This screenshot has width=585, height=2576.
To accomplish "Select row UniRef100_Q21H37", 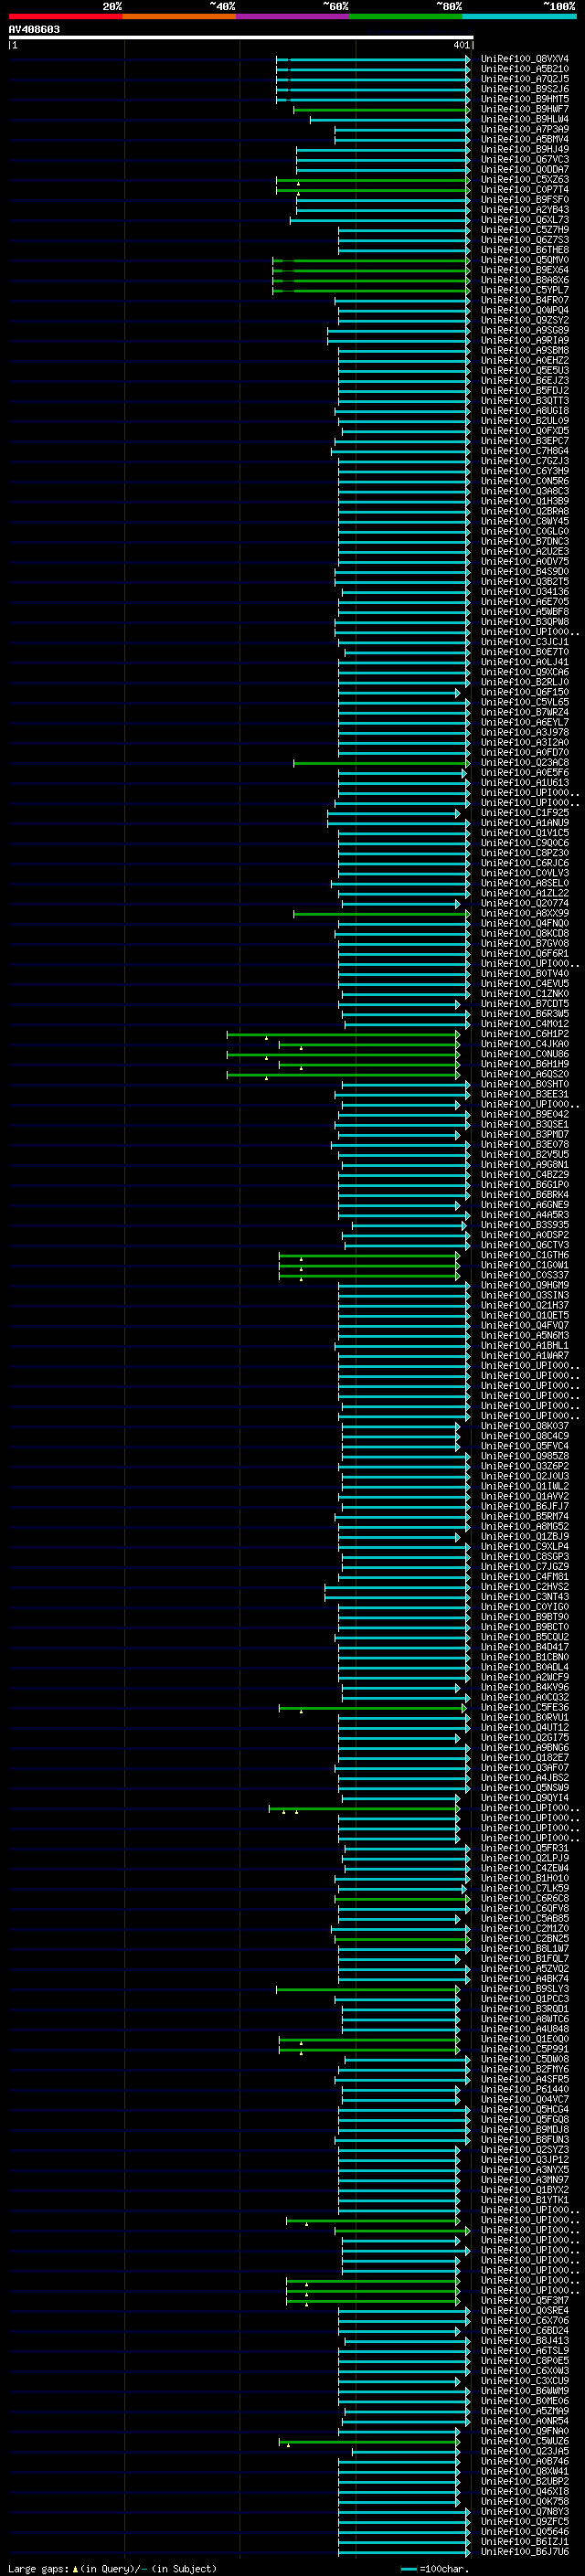I will [x=524, y=1306].
